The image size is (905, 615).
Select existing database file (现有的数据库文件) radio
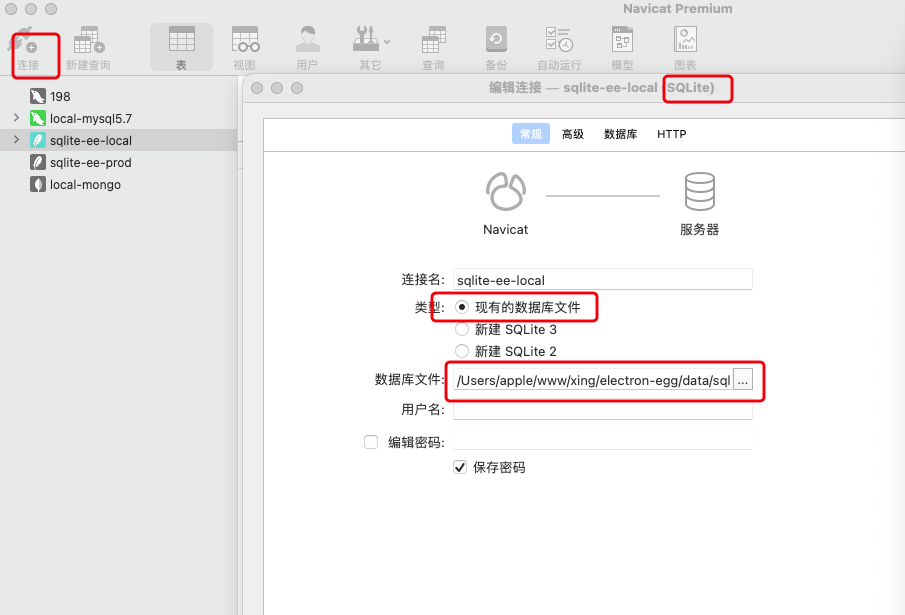coord(462,307)
